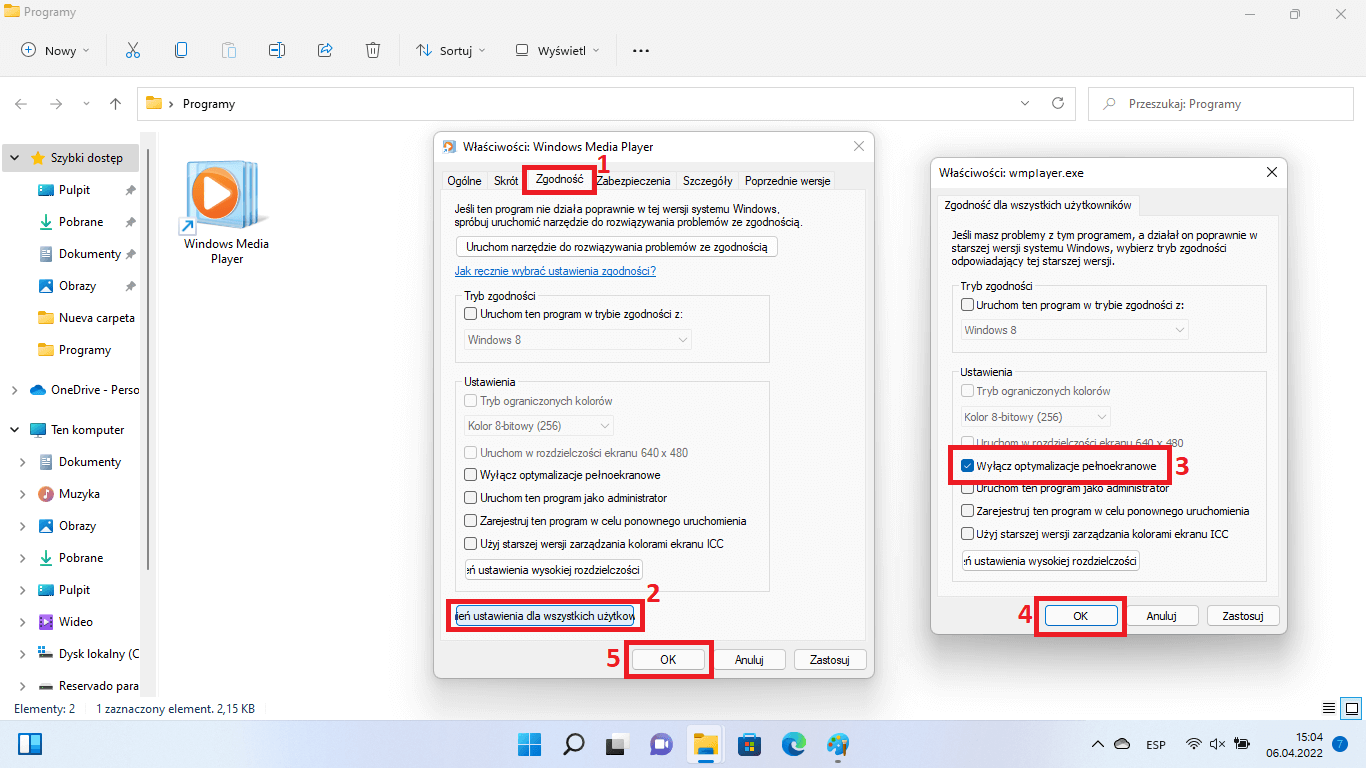The width and height of the screenshot is (1366, 768).
Task: Click high DPI settings button in wmplayer.exe dialog
Action: [1050, 561]
